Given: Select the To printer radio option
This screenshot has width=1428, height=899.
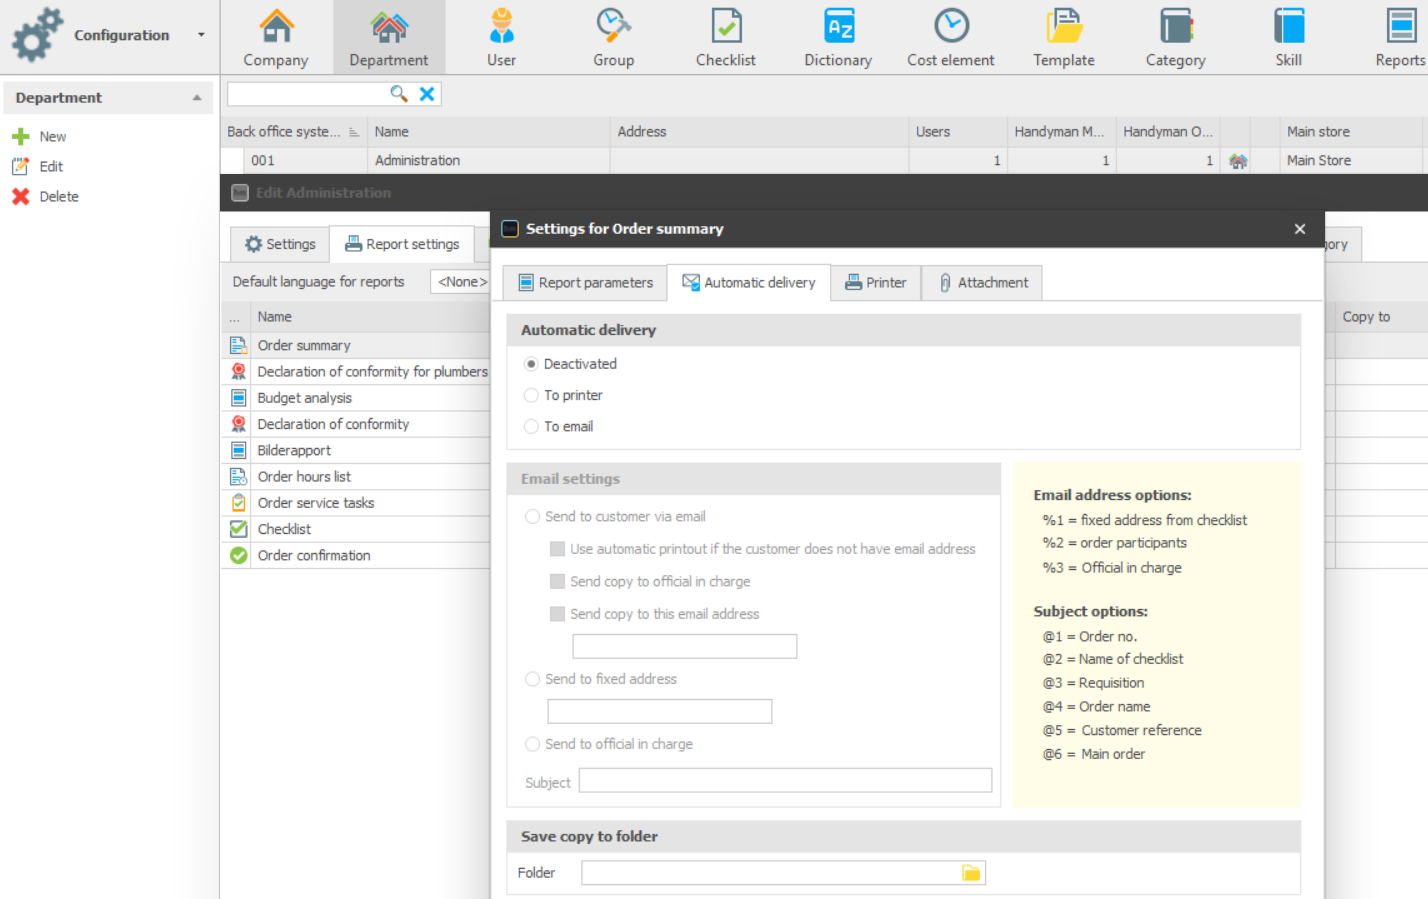Looking at the screenshot, I should [x=531, y=395].
